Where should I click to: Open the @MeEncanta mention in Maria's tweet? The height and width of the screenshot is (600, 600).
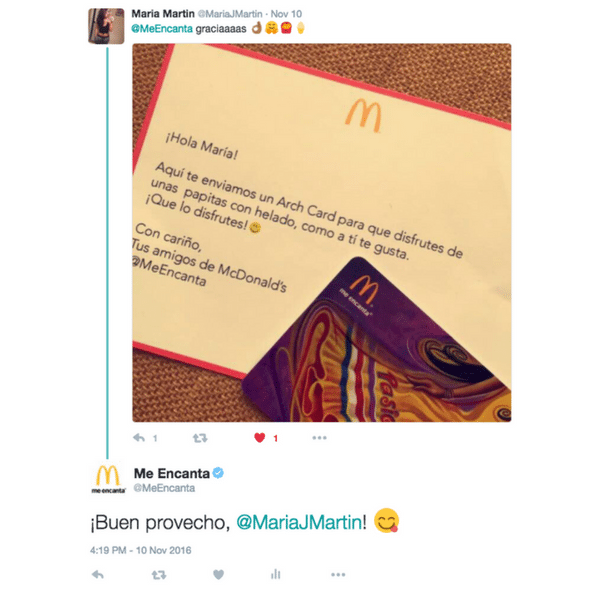point(162,29)
